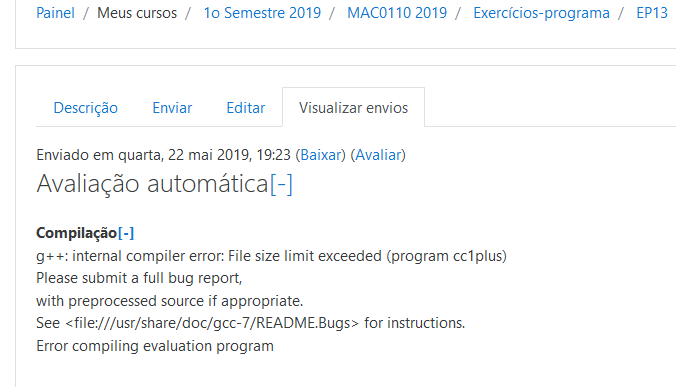Collapse the Avaliação automática section via [-]

[281, 184]
